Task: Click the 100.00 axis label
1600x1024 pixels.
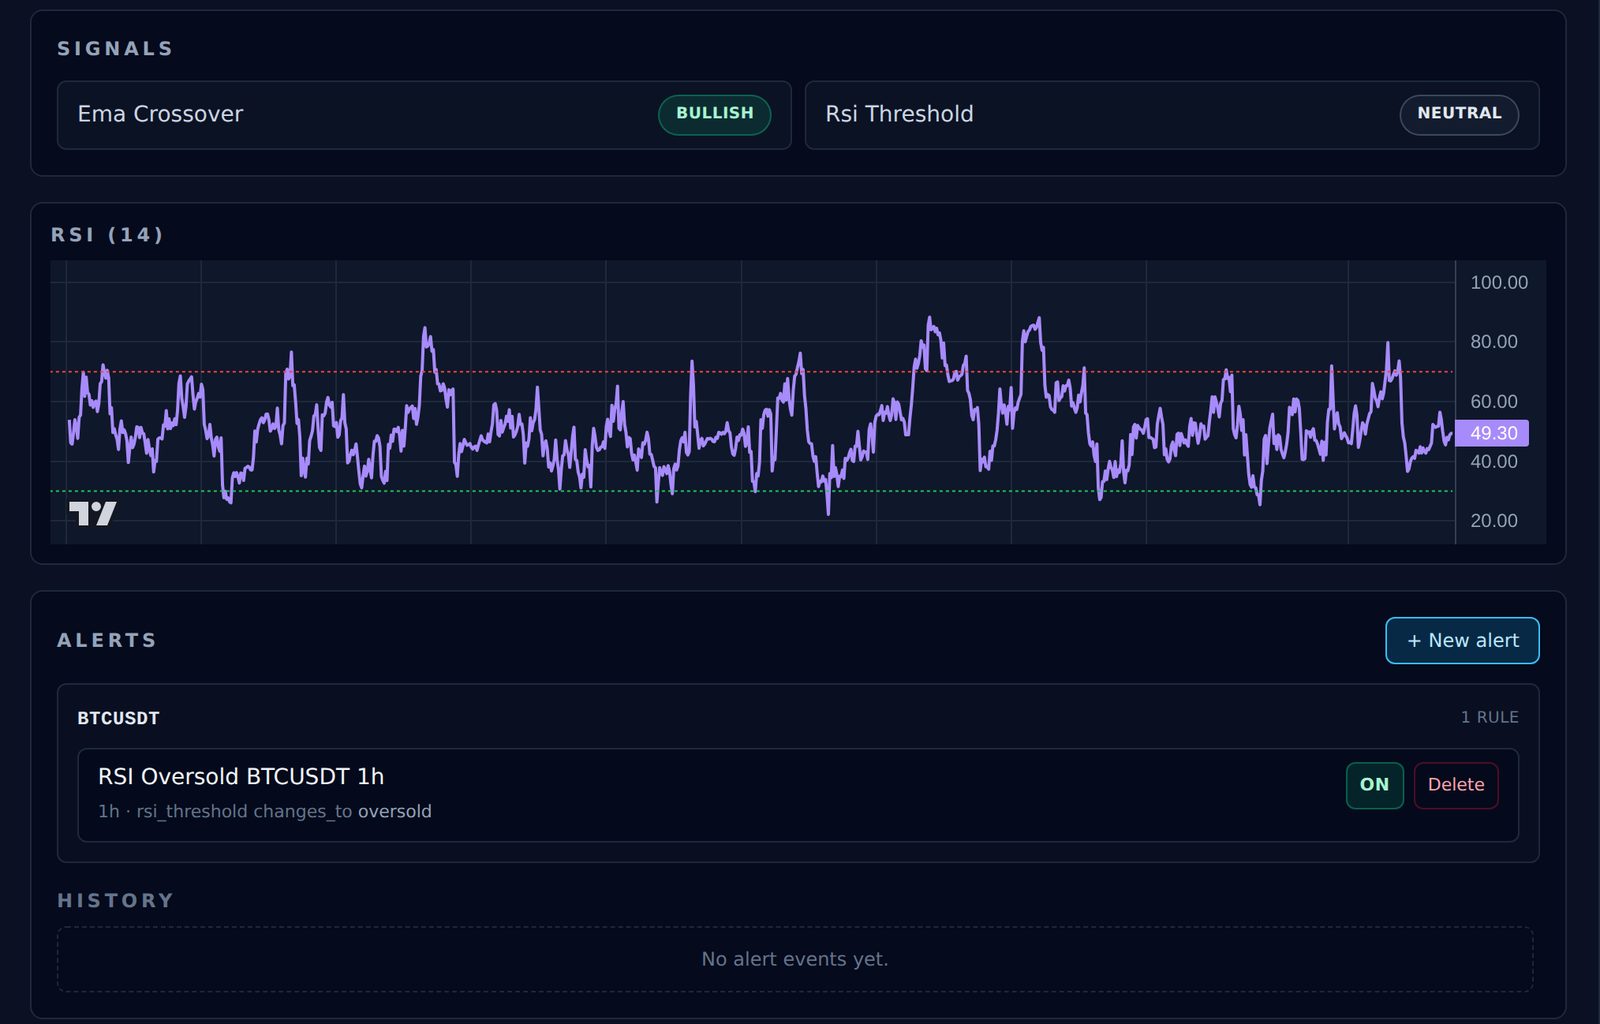Action: pyautogui.click(x=1499, y=282)
